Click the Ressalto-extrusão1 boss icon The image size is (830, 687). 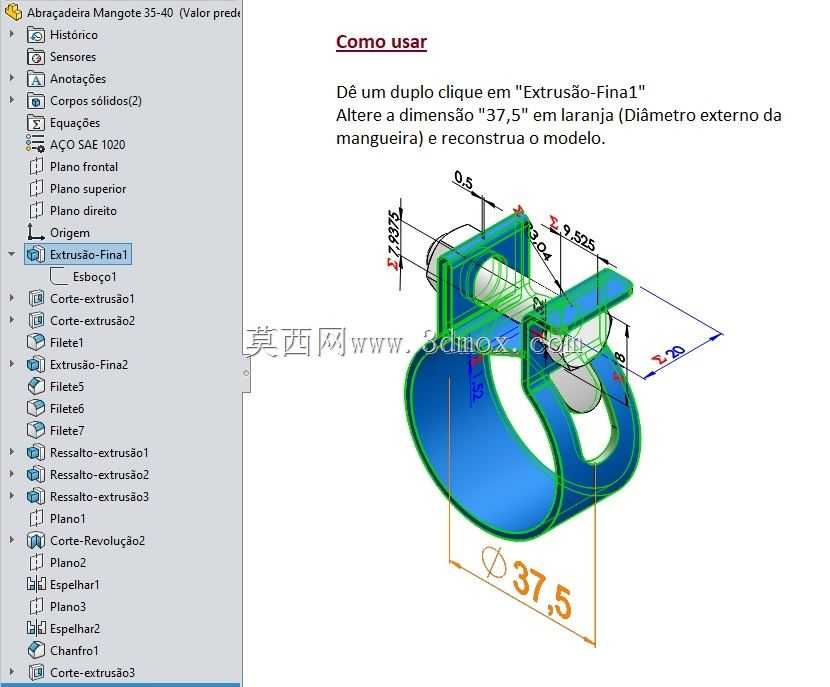[35, 453]
